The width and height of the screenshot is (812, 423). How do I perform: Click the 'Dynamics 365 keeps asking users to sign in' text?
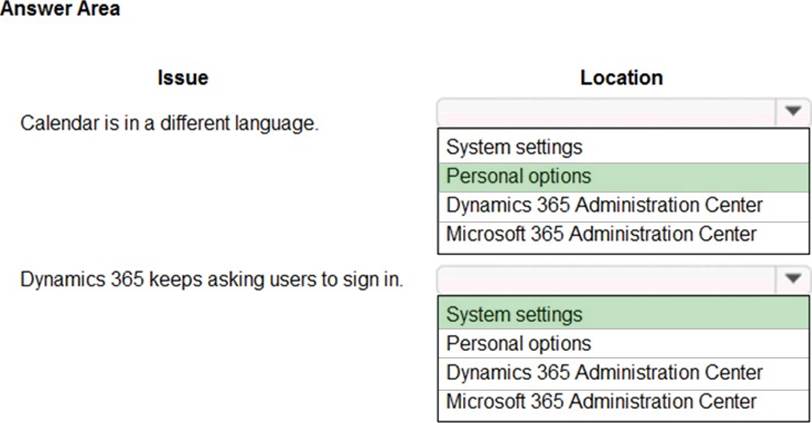click(x=212, y=278)
